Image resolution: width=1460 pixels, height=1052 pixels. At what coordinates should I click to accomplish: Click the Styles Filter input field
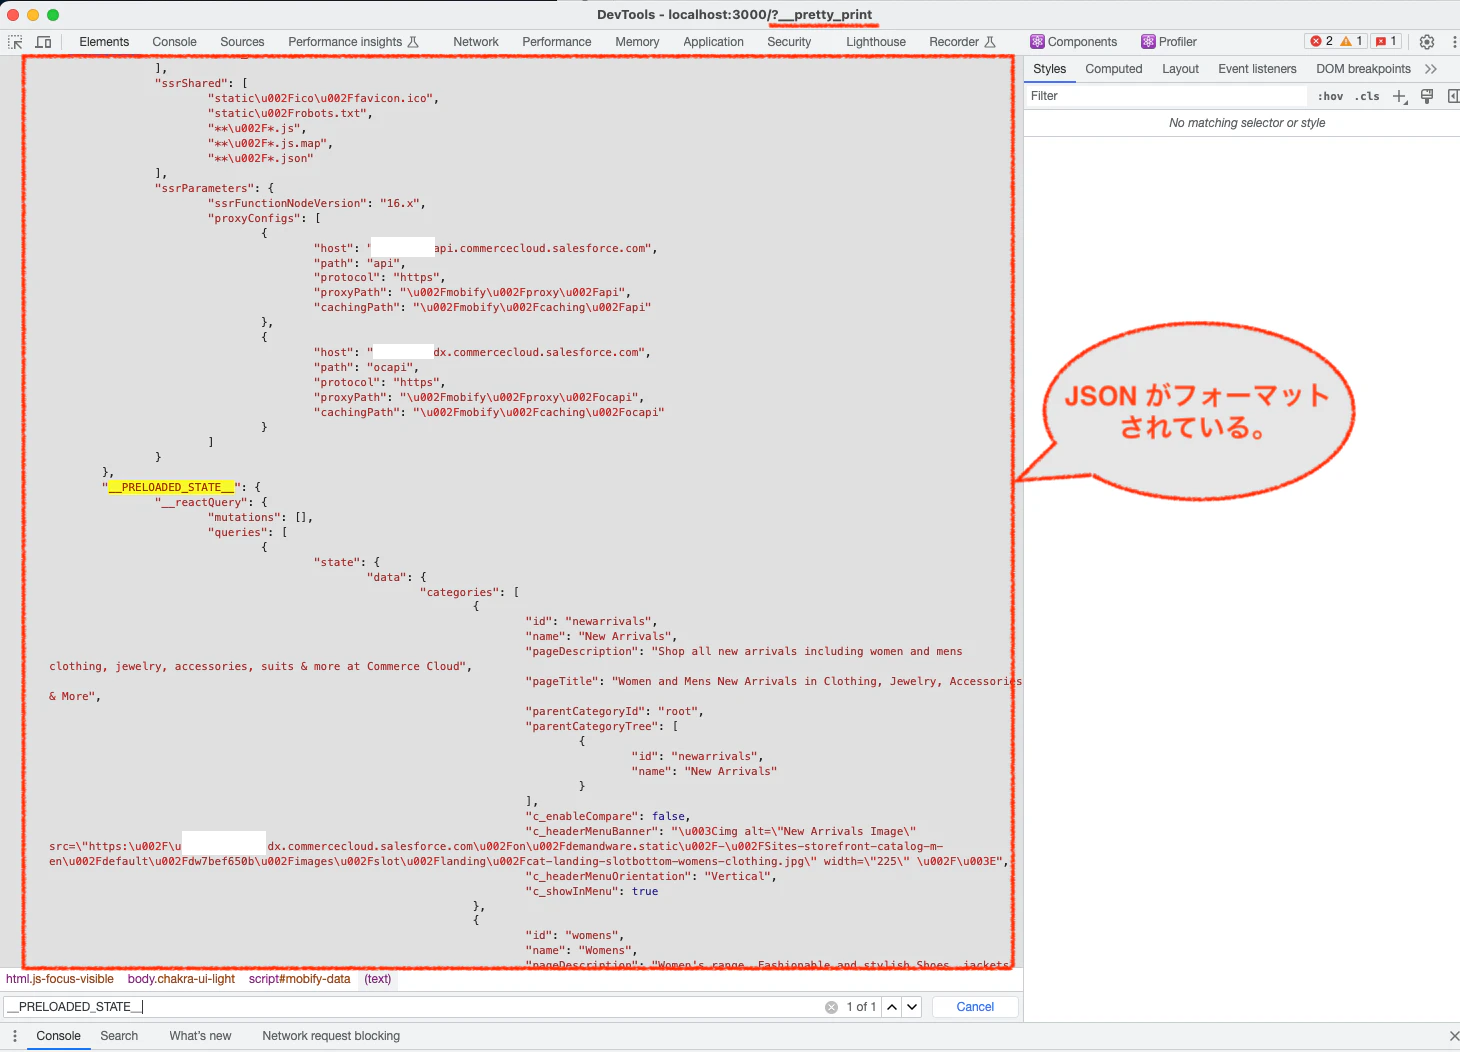(1166, 96)
